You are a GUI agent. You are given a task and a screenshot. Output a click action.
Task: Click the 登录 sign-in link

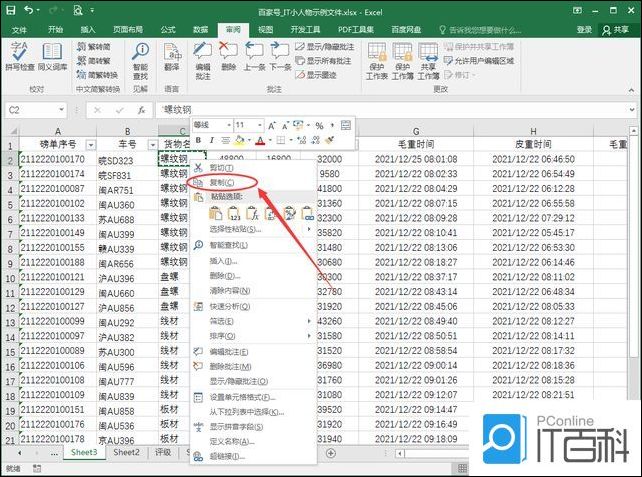584,29
